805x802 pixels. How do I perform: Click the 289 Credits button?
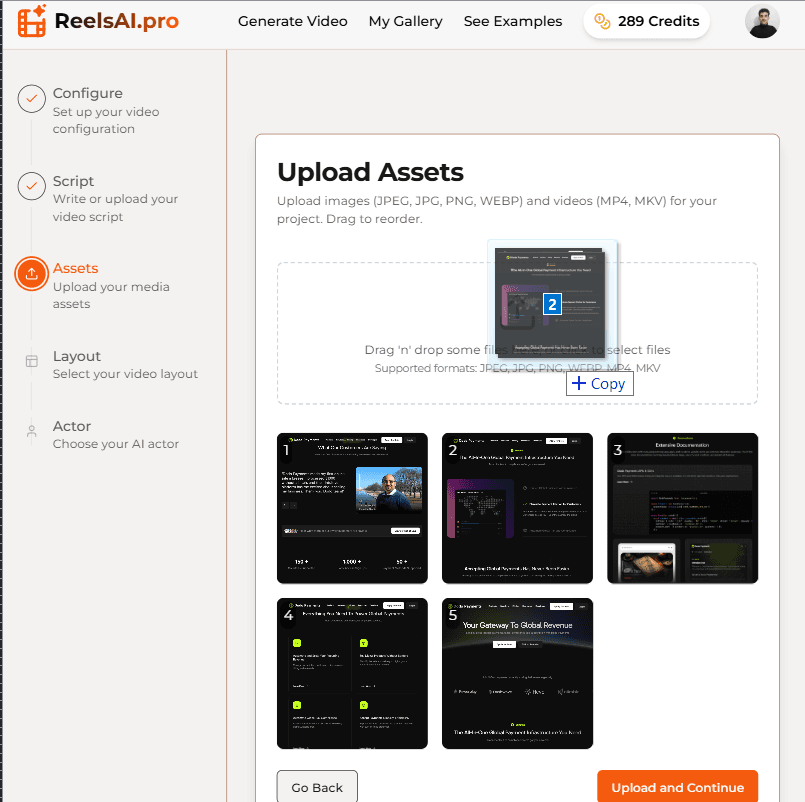646,20
